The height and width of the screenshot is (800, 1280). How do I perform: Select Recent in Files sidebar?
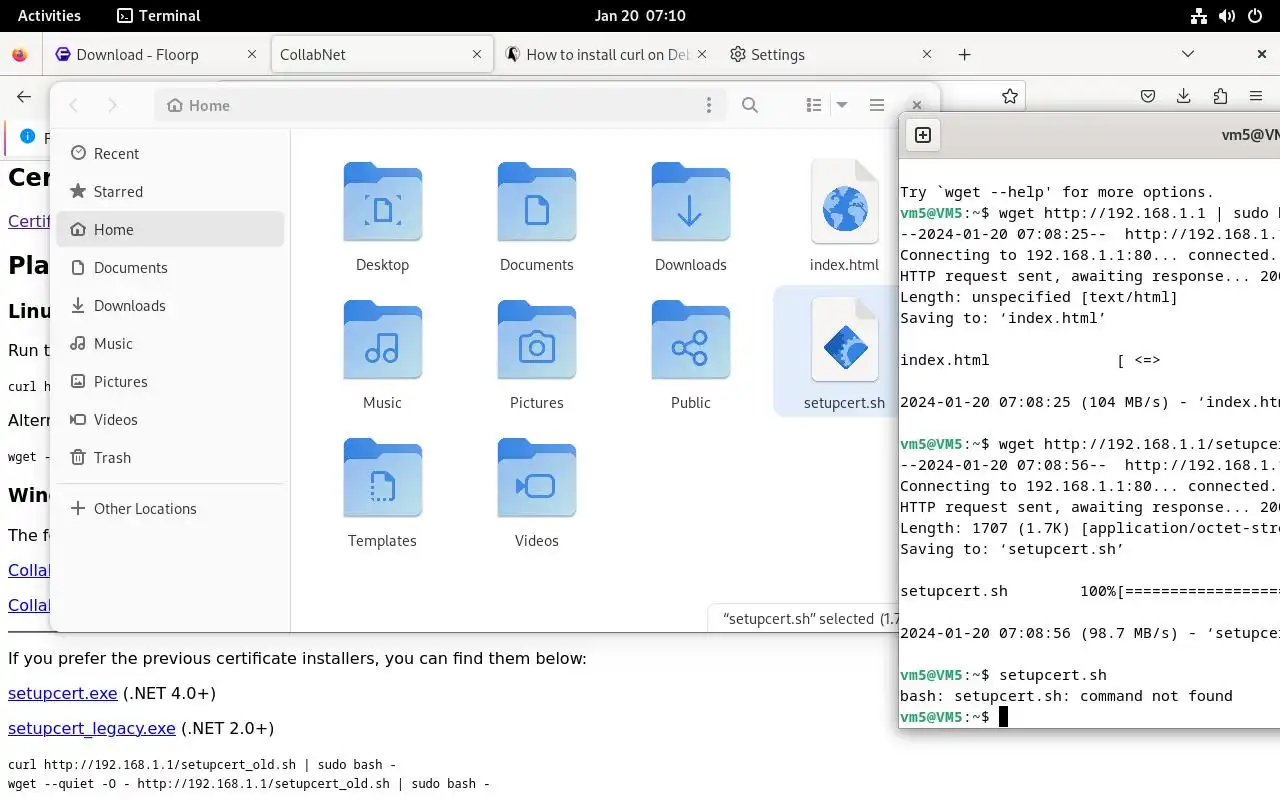[x=170, y=153]
